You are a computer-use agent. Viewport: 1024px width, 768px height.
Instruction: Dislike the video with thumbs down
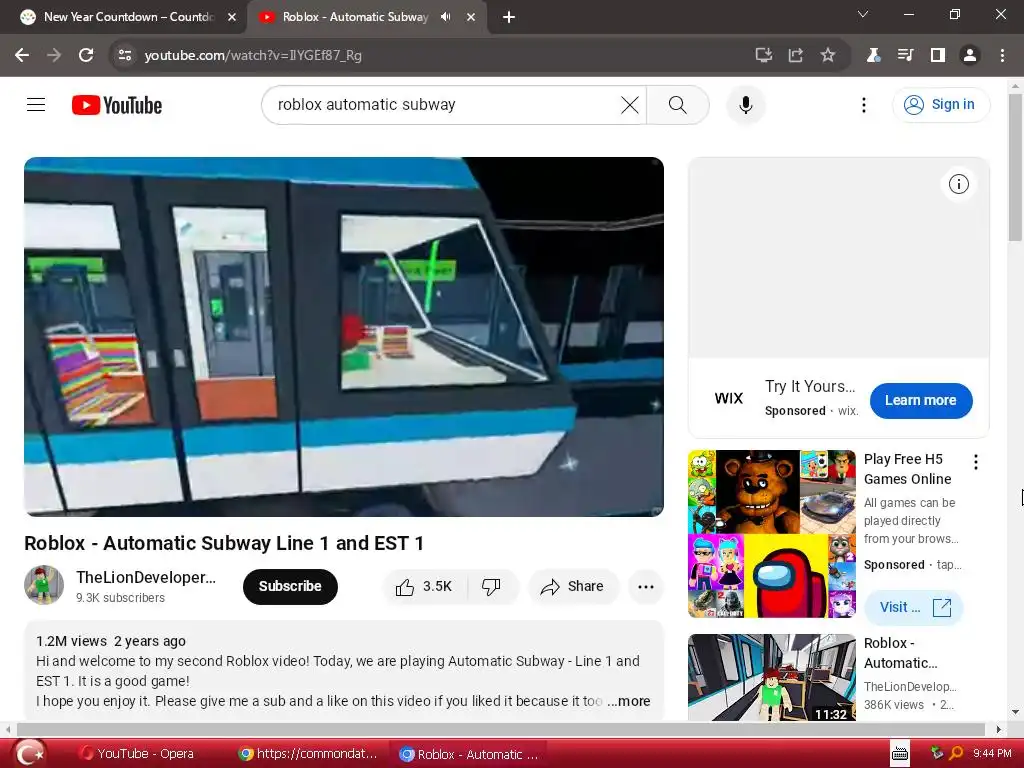[x=492, y=586]
